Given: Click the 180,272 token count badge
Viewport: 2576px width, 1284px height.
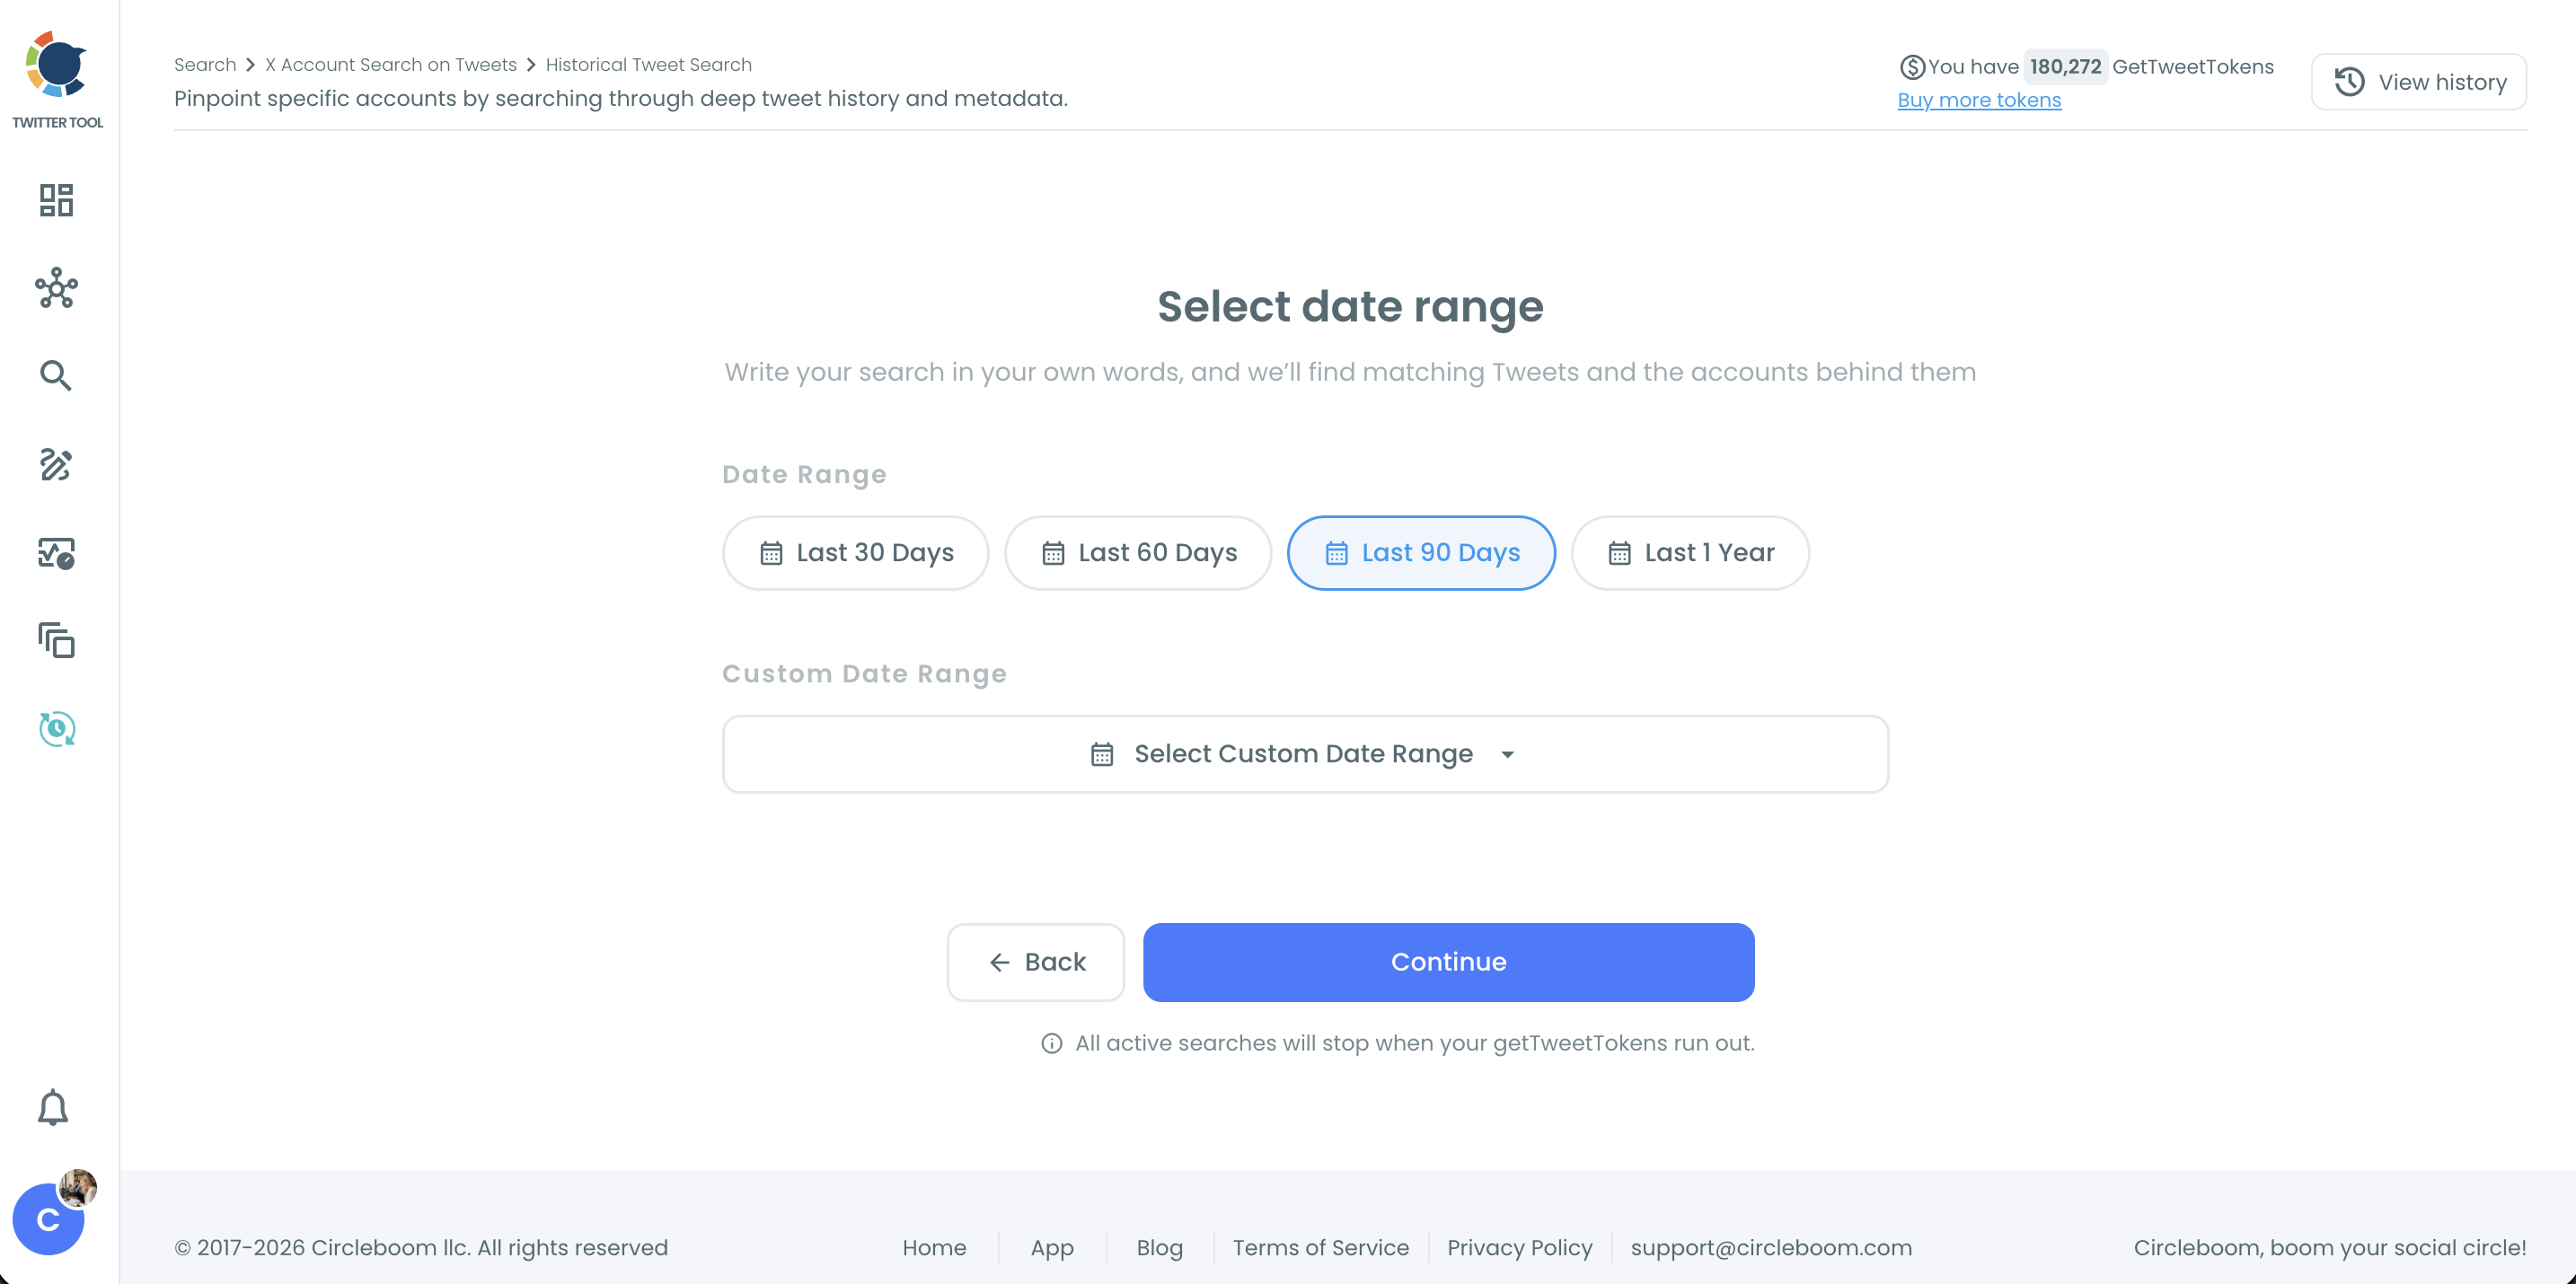Looking at the screenshot, I should click(x=2065, y=67).
